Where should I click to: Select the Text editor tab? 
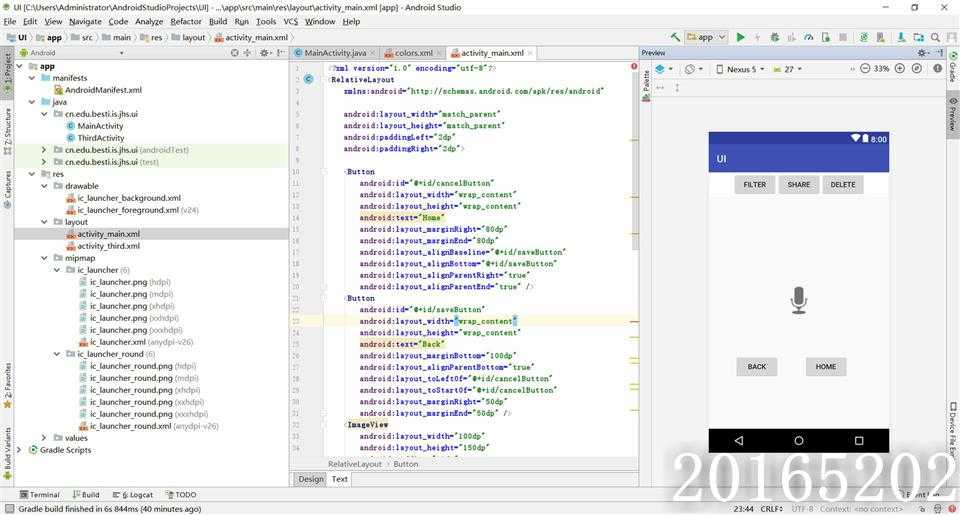(x=339, y=479)
